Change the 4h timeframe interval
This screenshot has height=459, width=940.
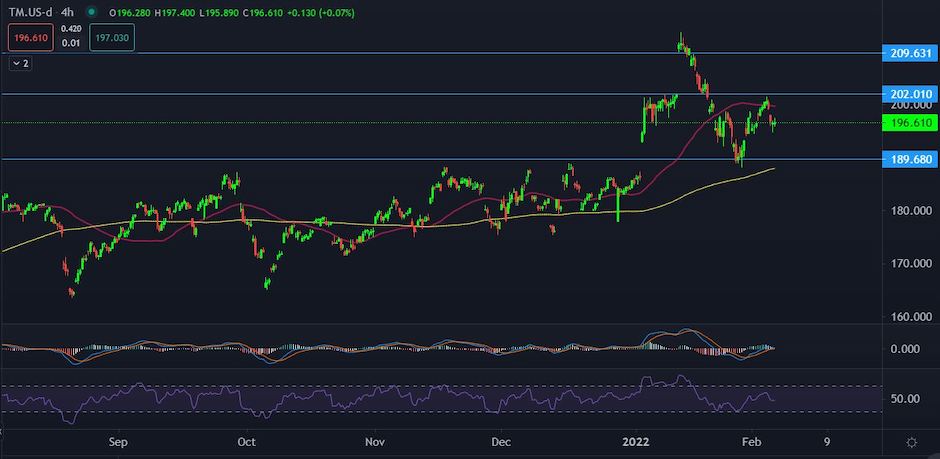(69, 12)
